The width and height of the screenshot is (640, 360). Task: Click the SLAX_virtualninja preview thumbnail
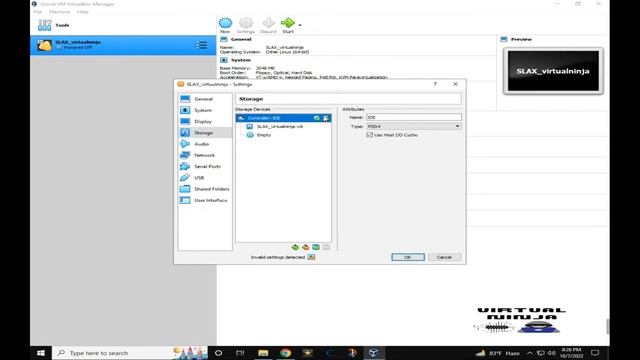point(553,71)
